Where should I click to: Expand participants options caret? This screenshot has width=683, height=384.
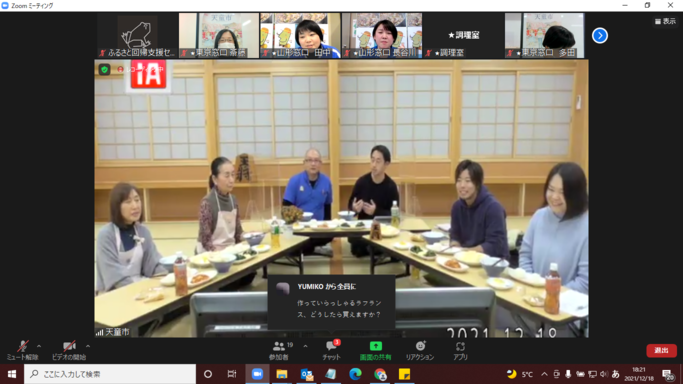(305, 347)
